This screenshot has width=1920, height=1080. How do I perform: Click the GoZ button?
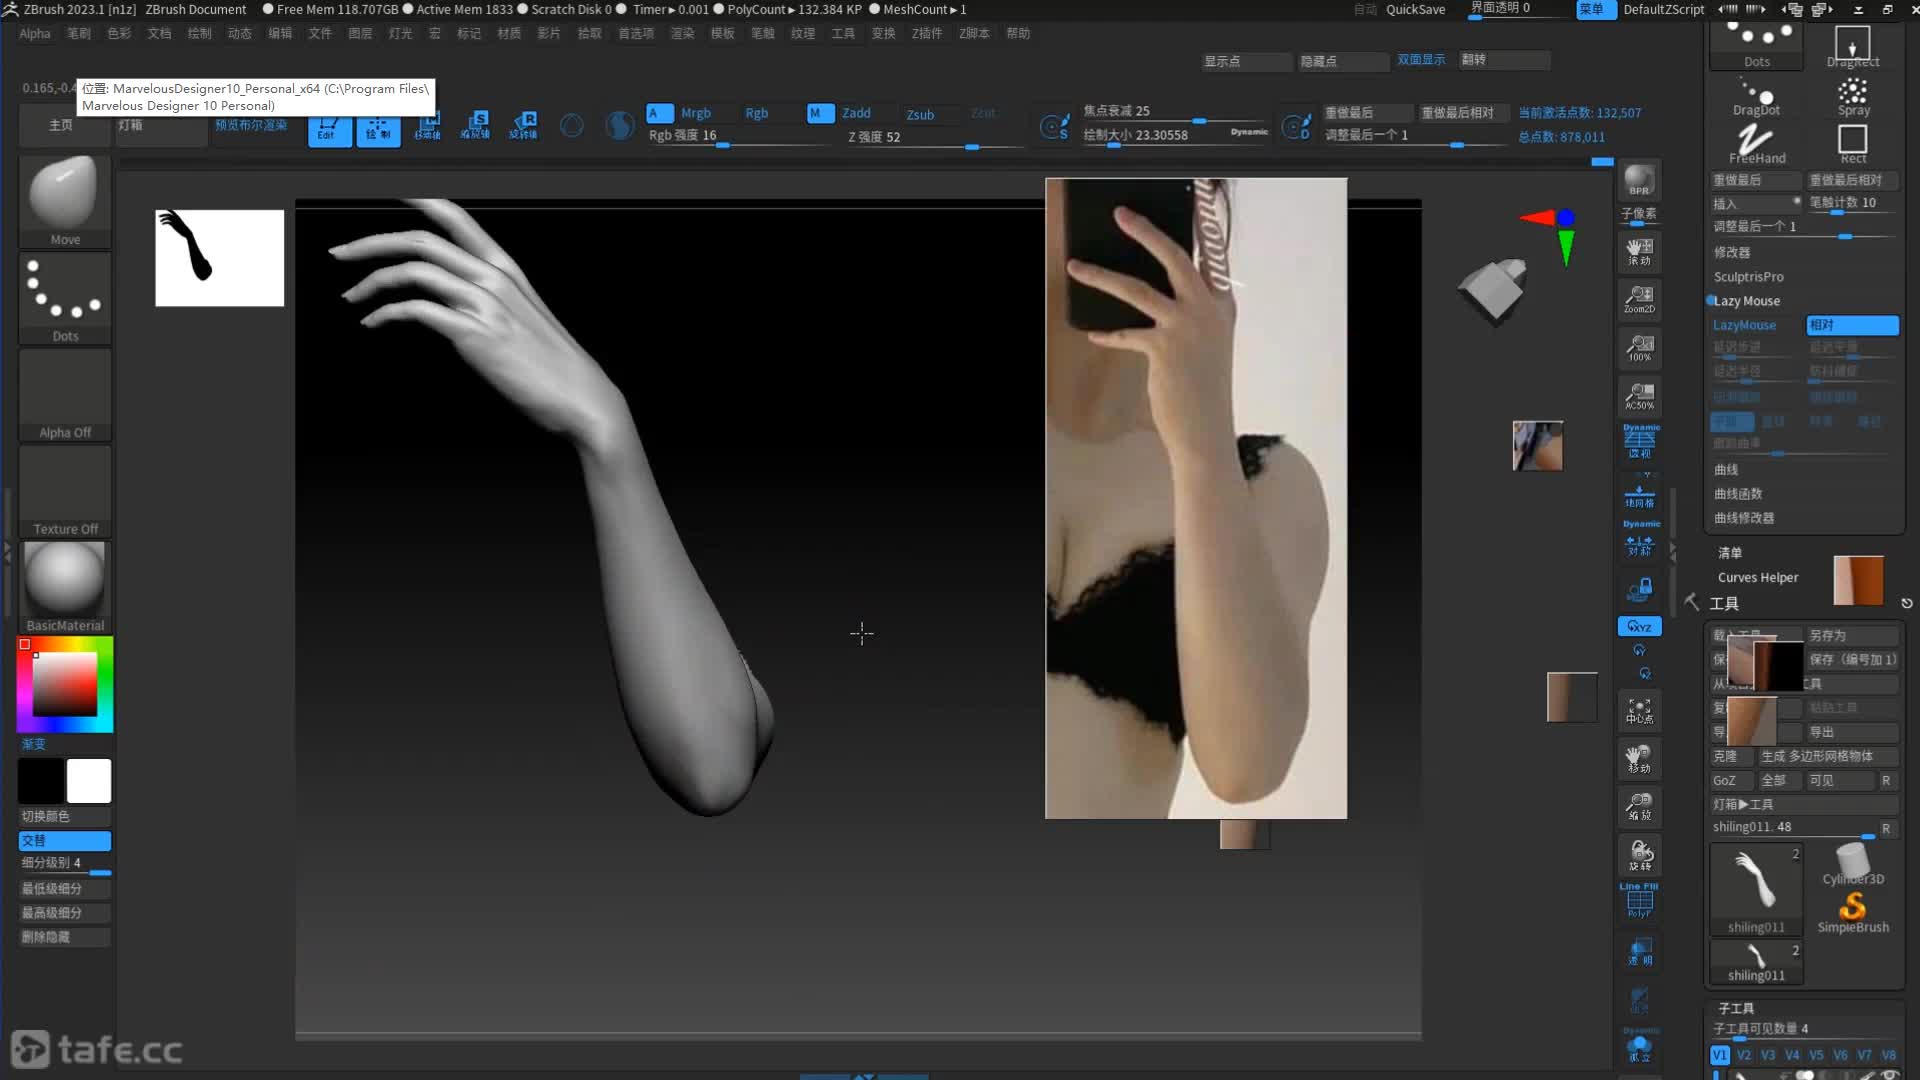pyautogui.click(x=1732, y=781)
